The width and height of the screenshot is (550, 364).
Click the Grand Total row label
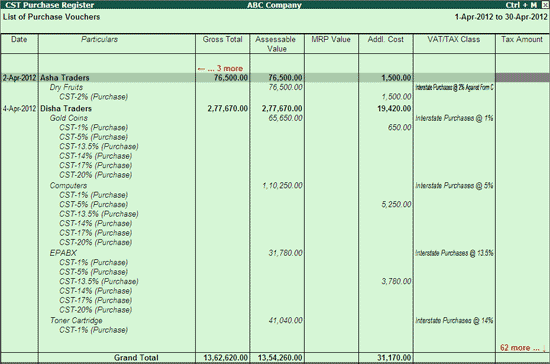[136, 358]
